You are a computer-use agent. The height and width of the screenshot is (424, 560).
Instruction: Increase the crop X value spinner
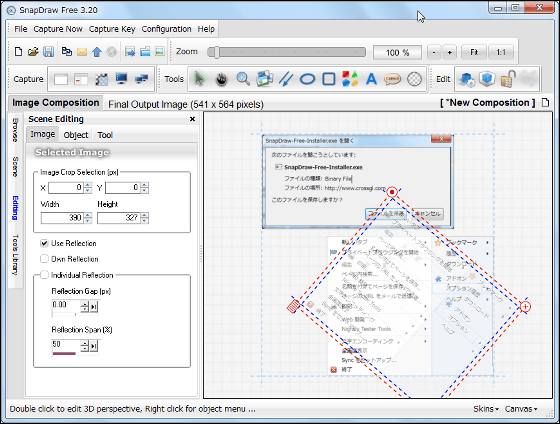pyautogui.click(x=88, y=185)
